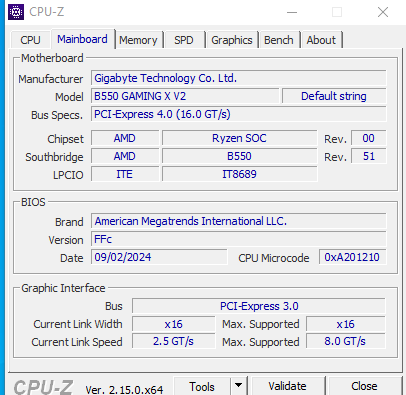
Task: Select the Manufacturer field Gigabyte Technology Co. Ltd.
Action: (239, 78)
